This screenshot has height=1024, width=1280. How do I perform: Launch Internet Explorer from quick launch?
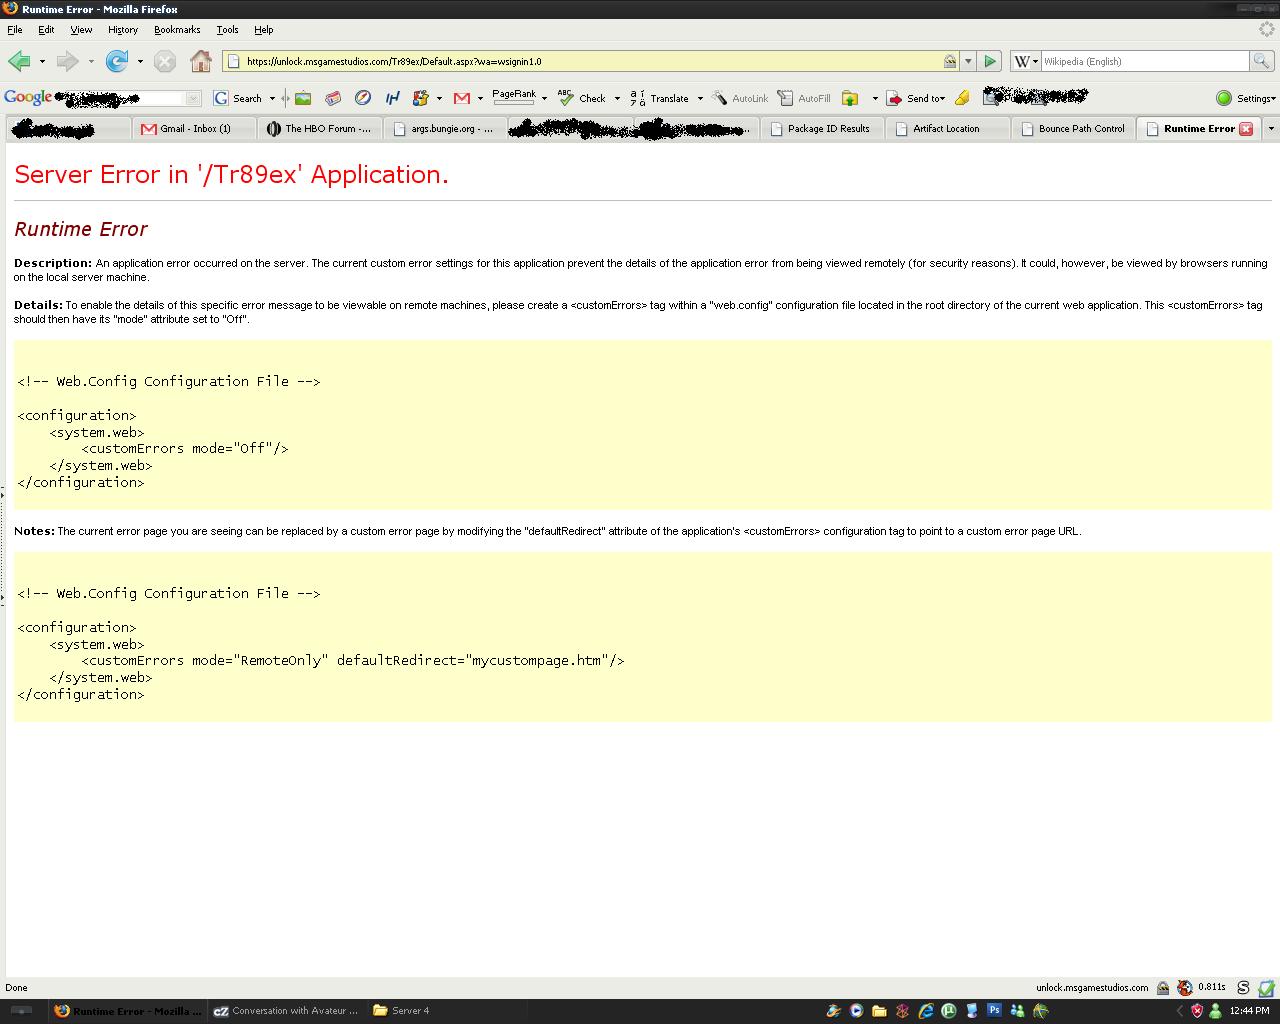coord(926,1011)
